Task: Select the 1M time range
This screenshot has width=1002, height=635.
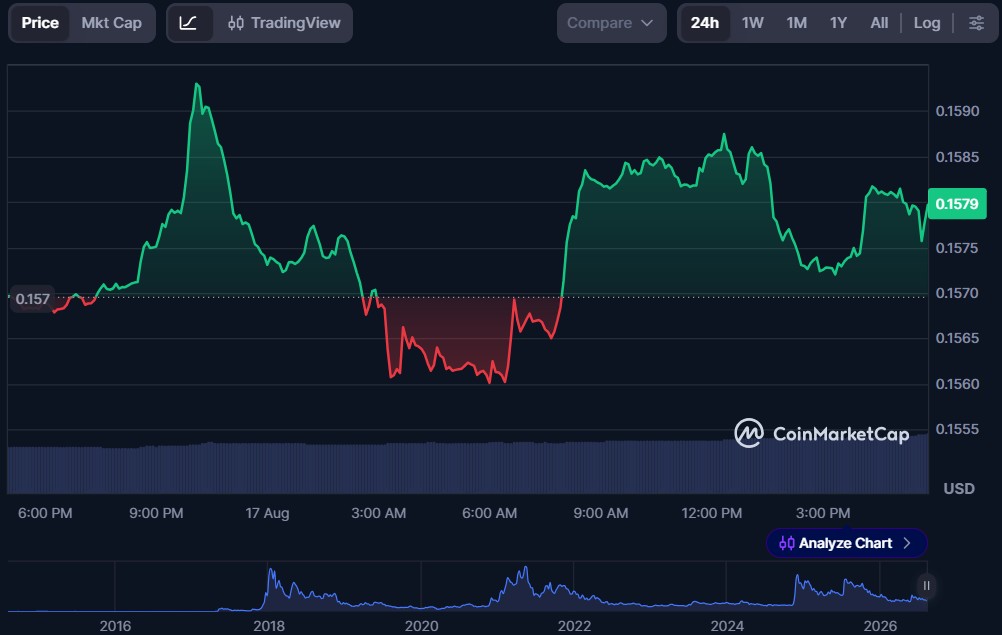Action: pos(796,23)
